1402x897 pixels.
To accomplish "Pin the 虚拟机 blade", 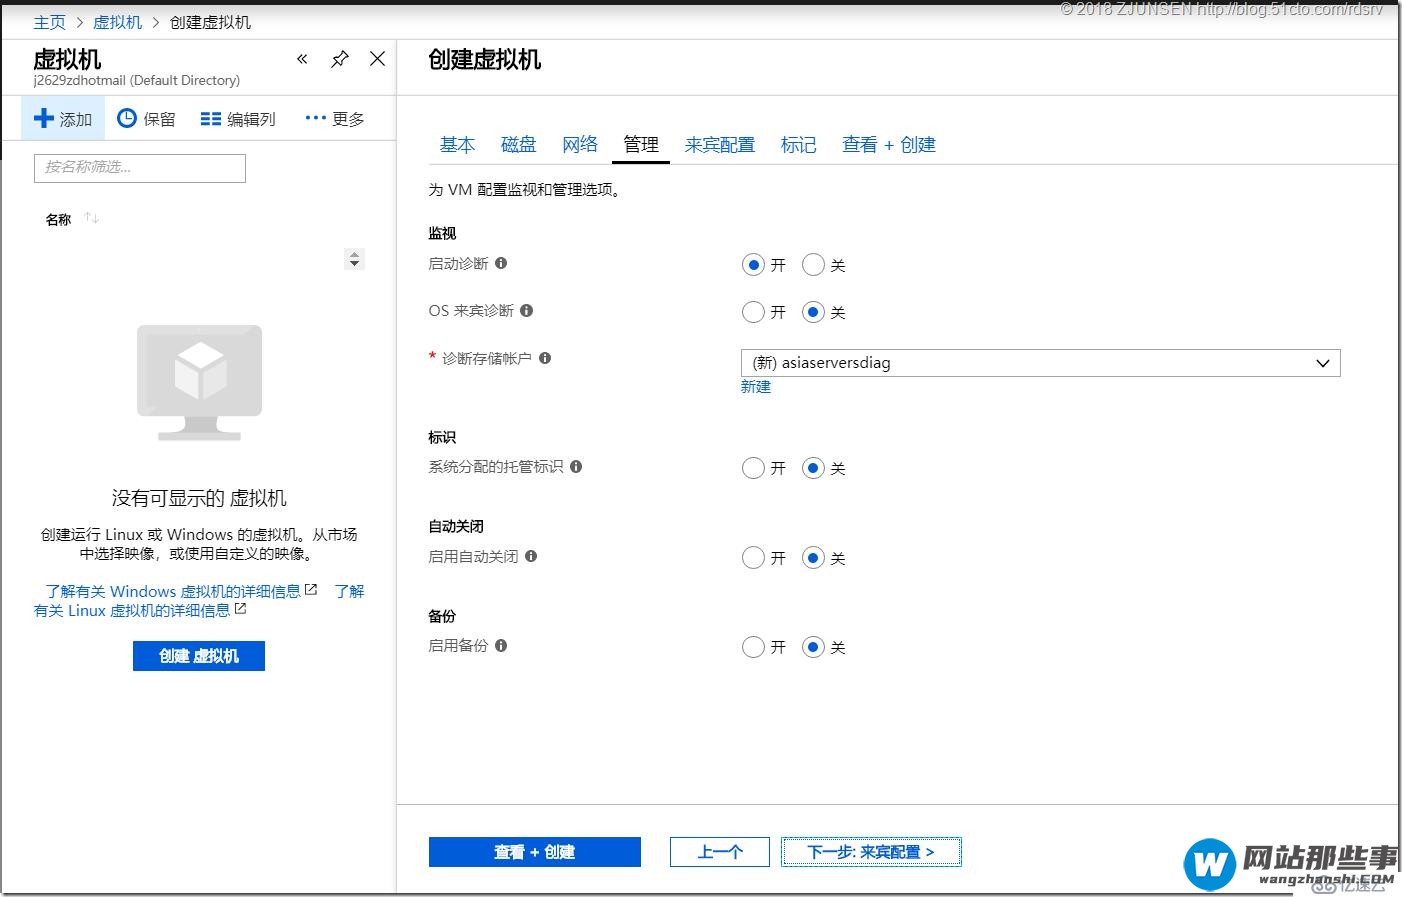I will (x=340, y=59).
